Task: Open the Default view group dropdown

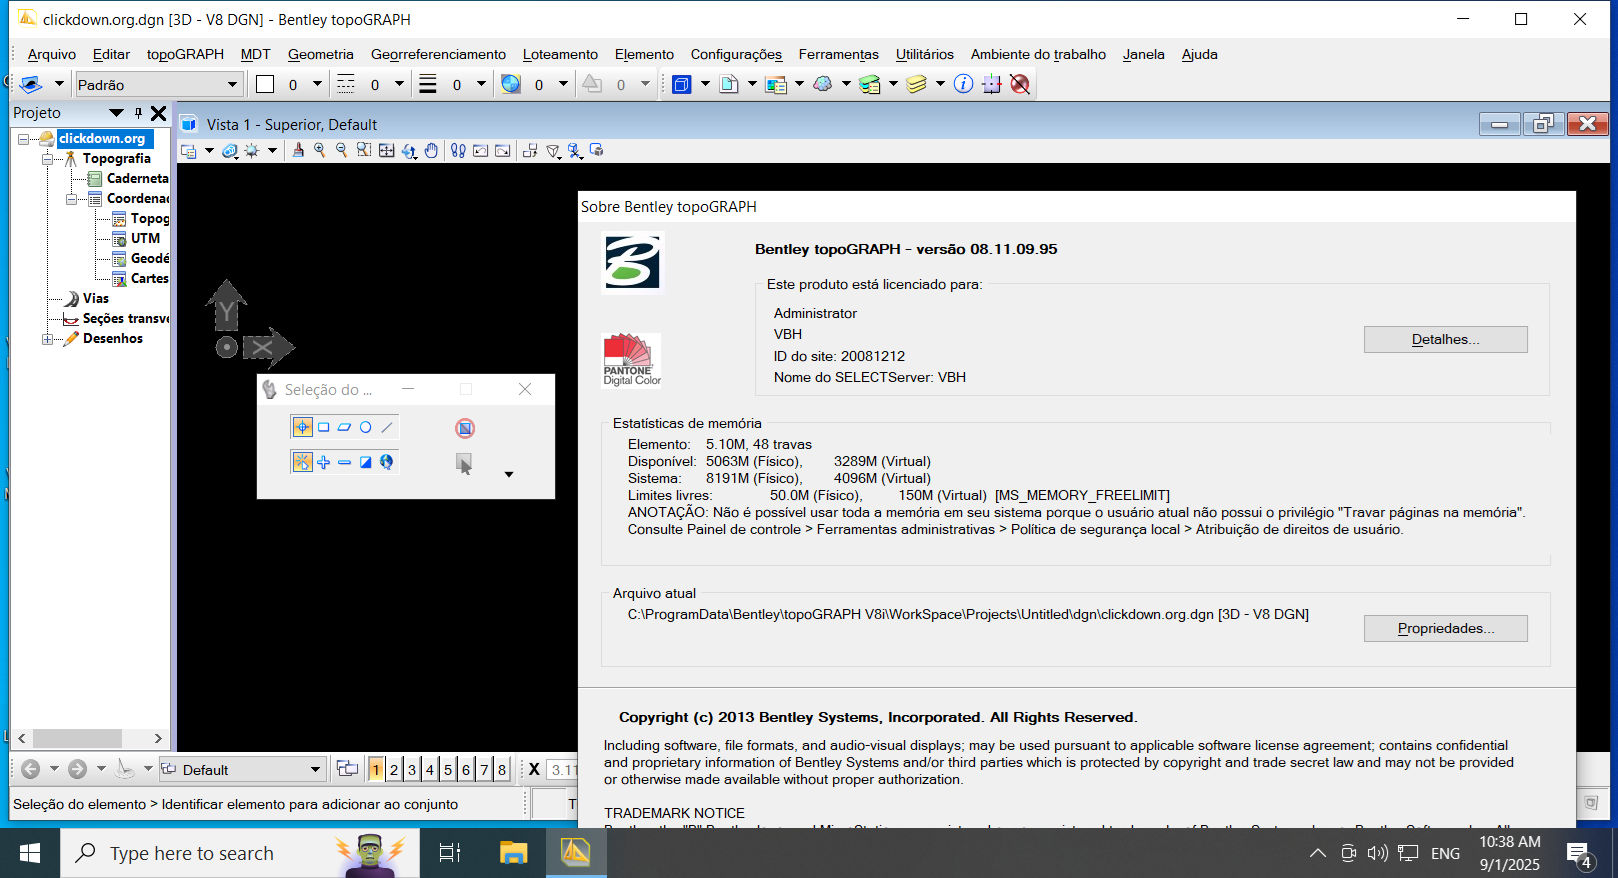Action: coord(243,769)
